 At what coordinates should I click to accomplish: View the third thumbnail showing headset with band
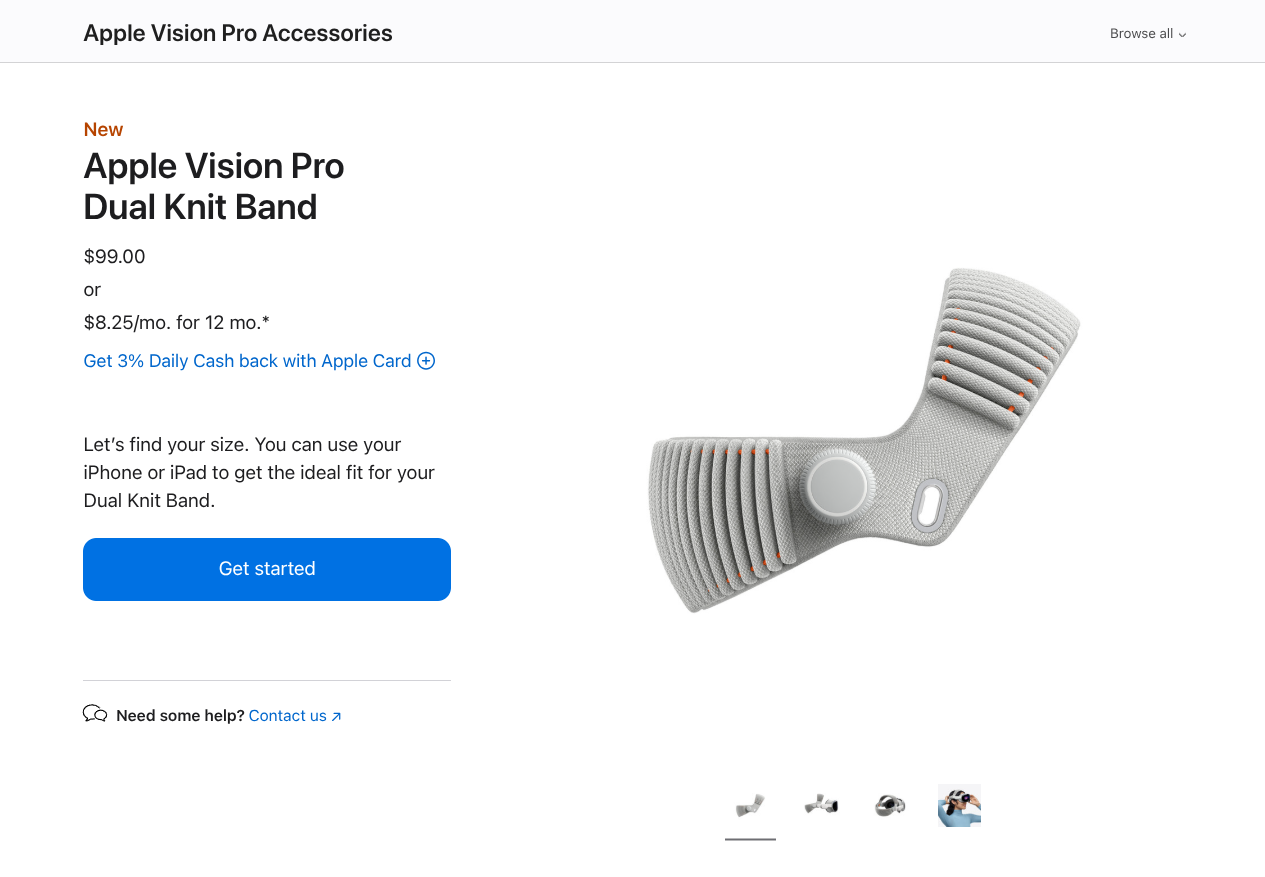pos(890,805)
